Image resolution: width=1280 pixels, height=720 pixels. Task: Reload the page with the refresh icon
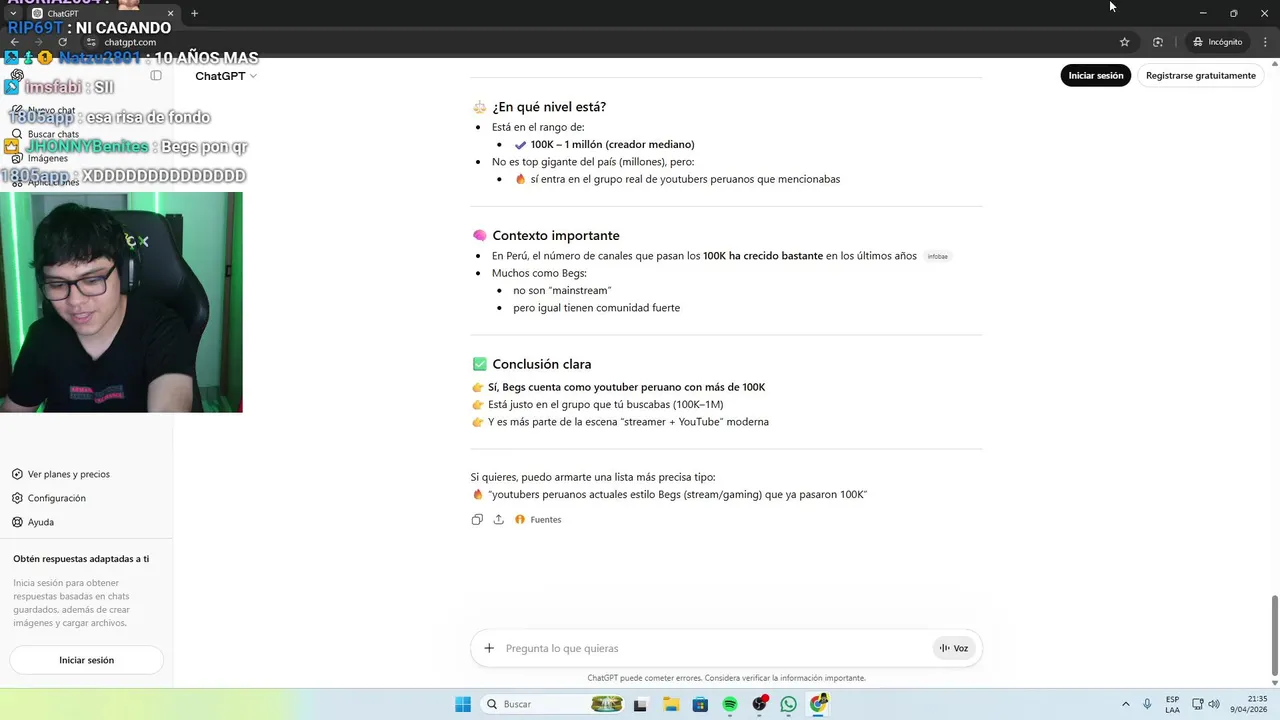(62, 42)
